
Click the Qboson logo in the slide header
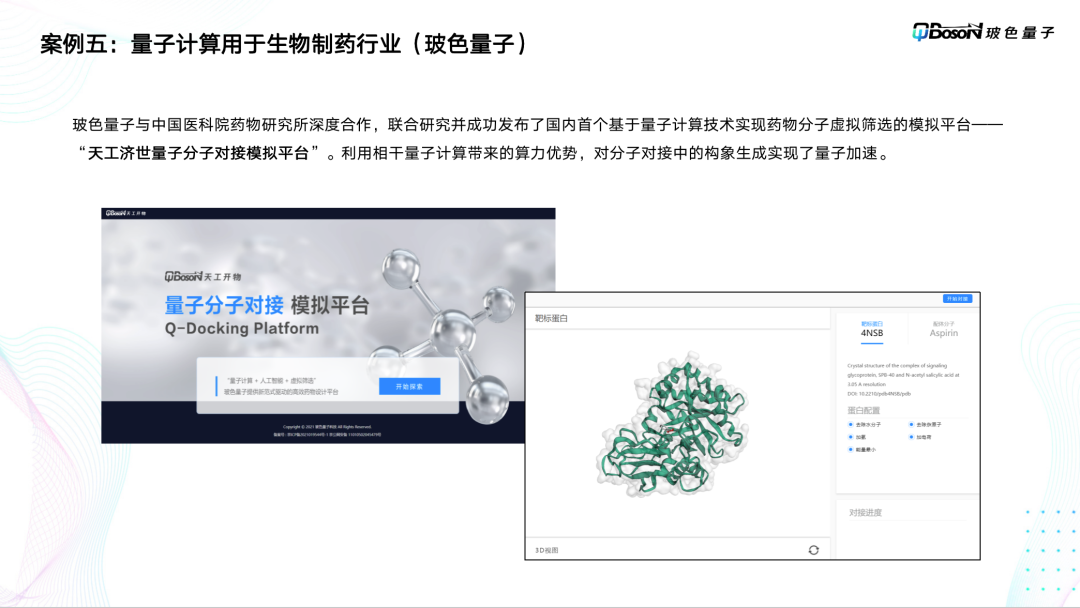tap(983, 32)
